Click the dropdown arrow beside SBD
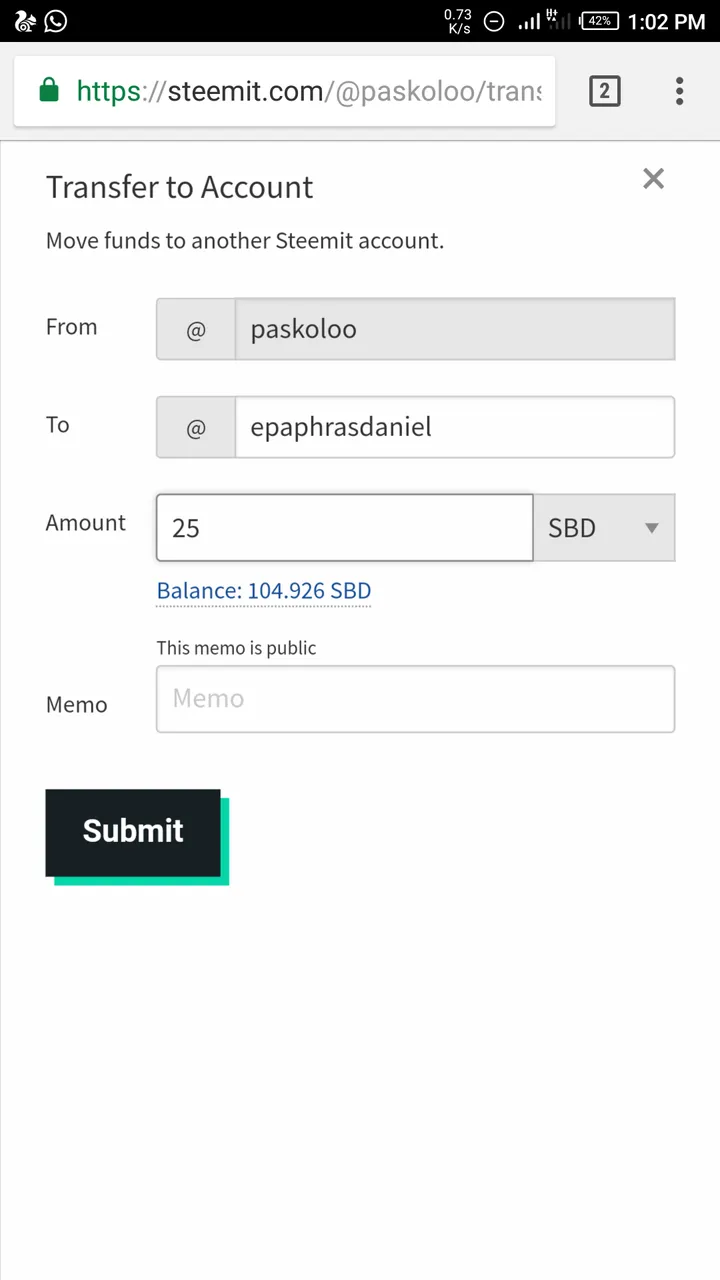 point(651,528)
